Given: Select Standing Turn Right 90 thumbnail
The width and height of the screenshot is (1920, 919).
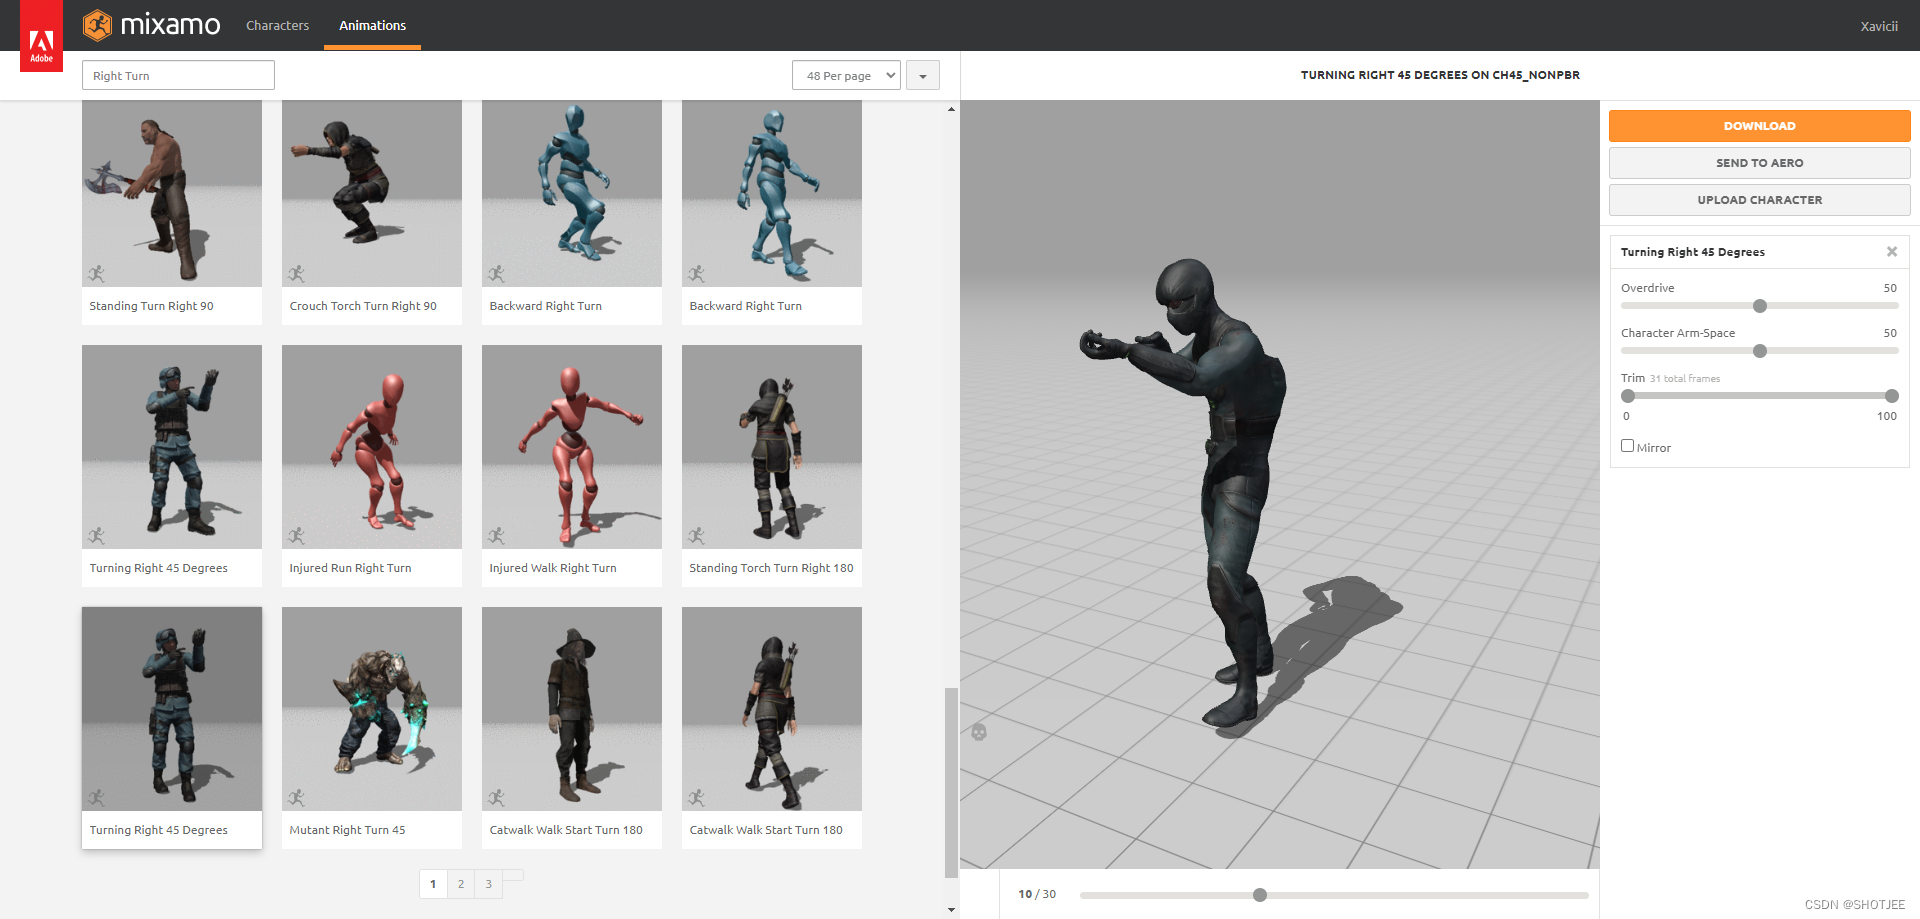Looking at the screenshot, I should click(172, 193).
